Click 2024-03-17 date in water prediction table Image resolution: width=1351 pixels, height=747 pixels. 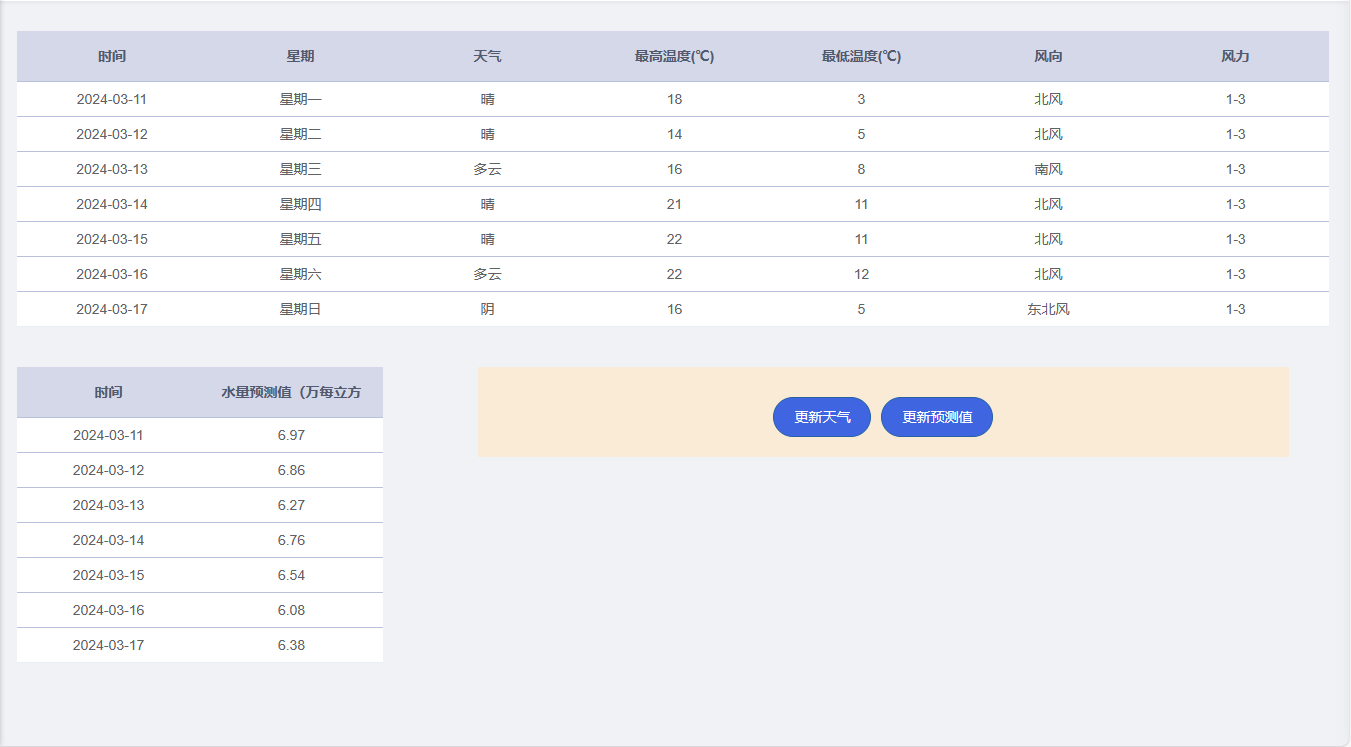point(108,645)
